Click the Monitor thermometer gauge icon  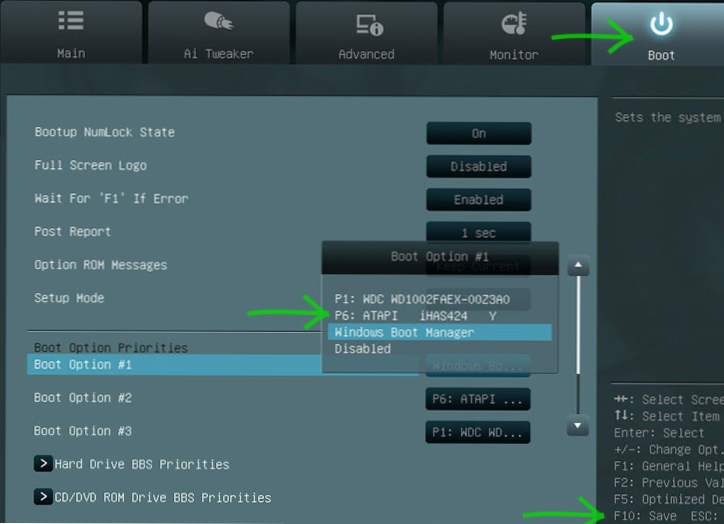514,24
